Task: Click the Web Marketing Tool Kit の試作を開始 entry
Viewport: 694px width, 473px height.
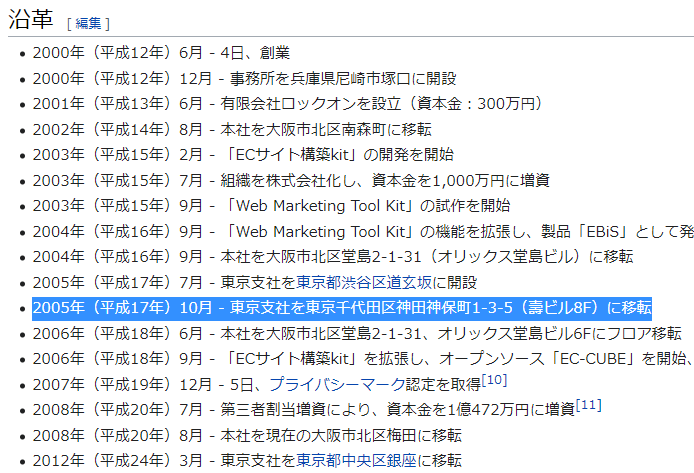Action: click(271, 206)
